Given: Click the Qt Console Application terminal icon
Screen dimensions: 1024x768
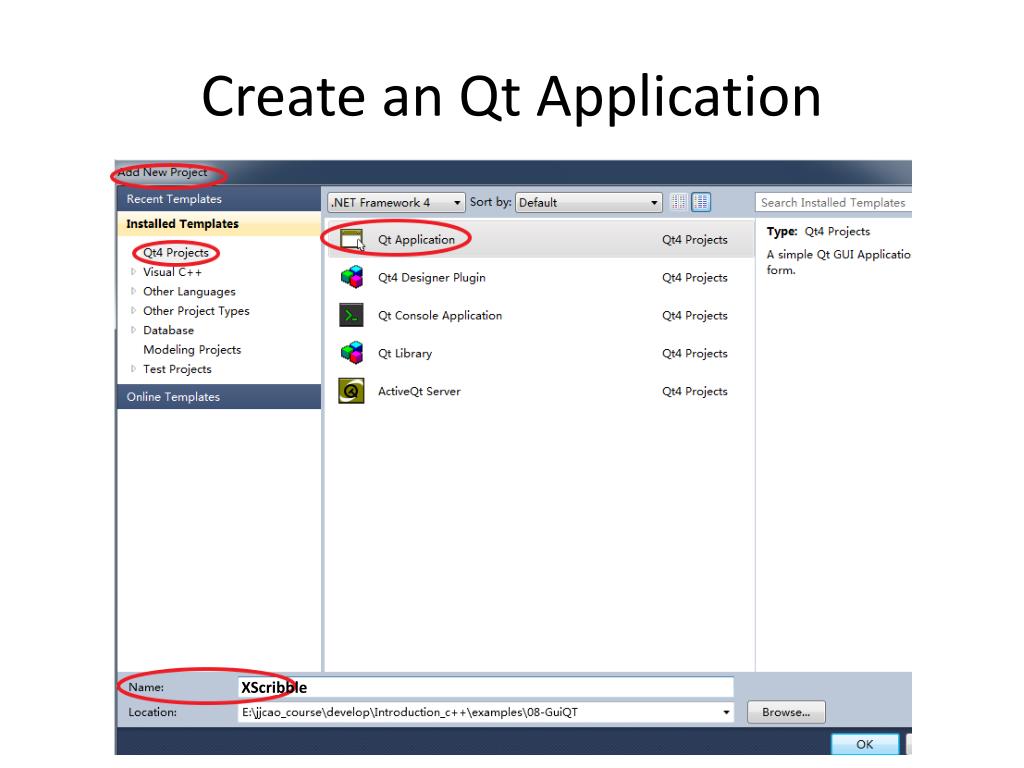Looking at the screenshot, I should point(351,315).
